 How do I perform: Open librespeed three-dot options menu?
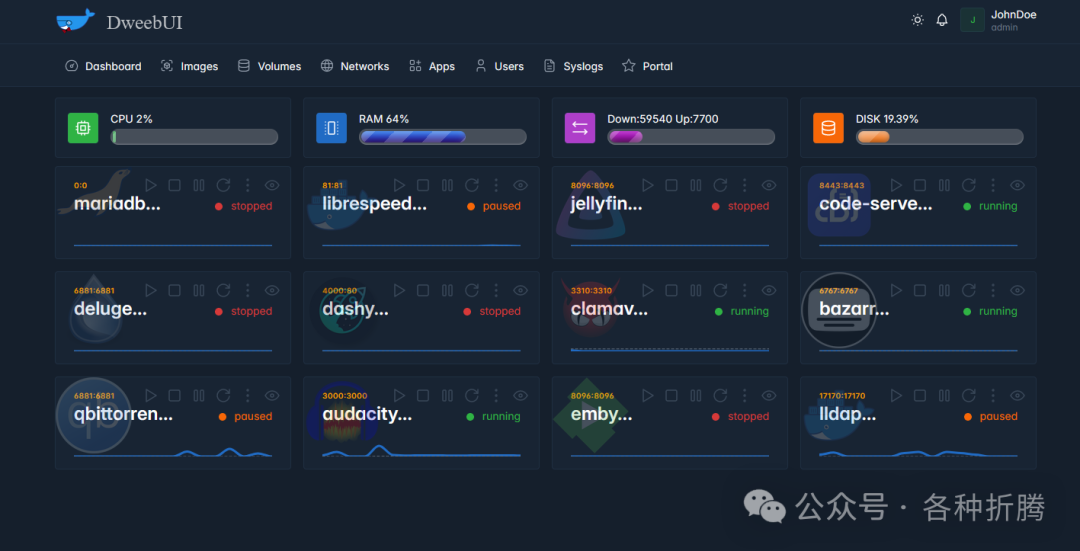click(x=496, y=185)
